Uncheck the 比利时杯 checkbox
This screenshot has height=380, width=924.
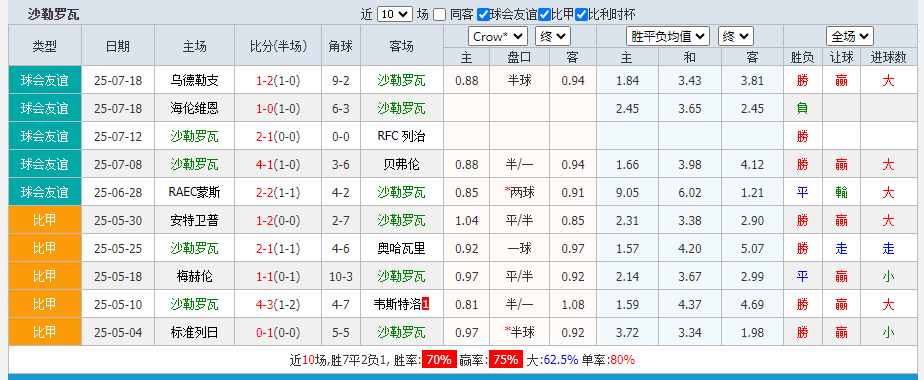pos(581,15)
